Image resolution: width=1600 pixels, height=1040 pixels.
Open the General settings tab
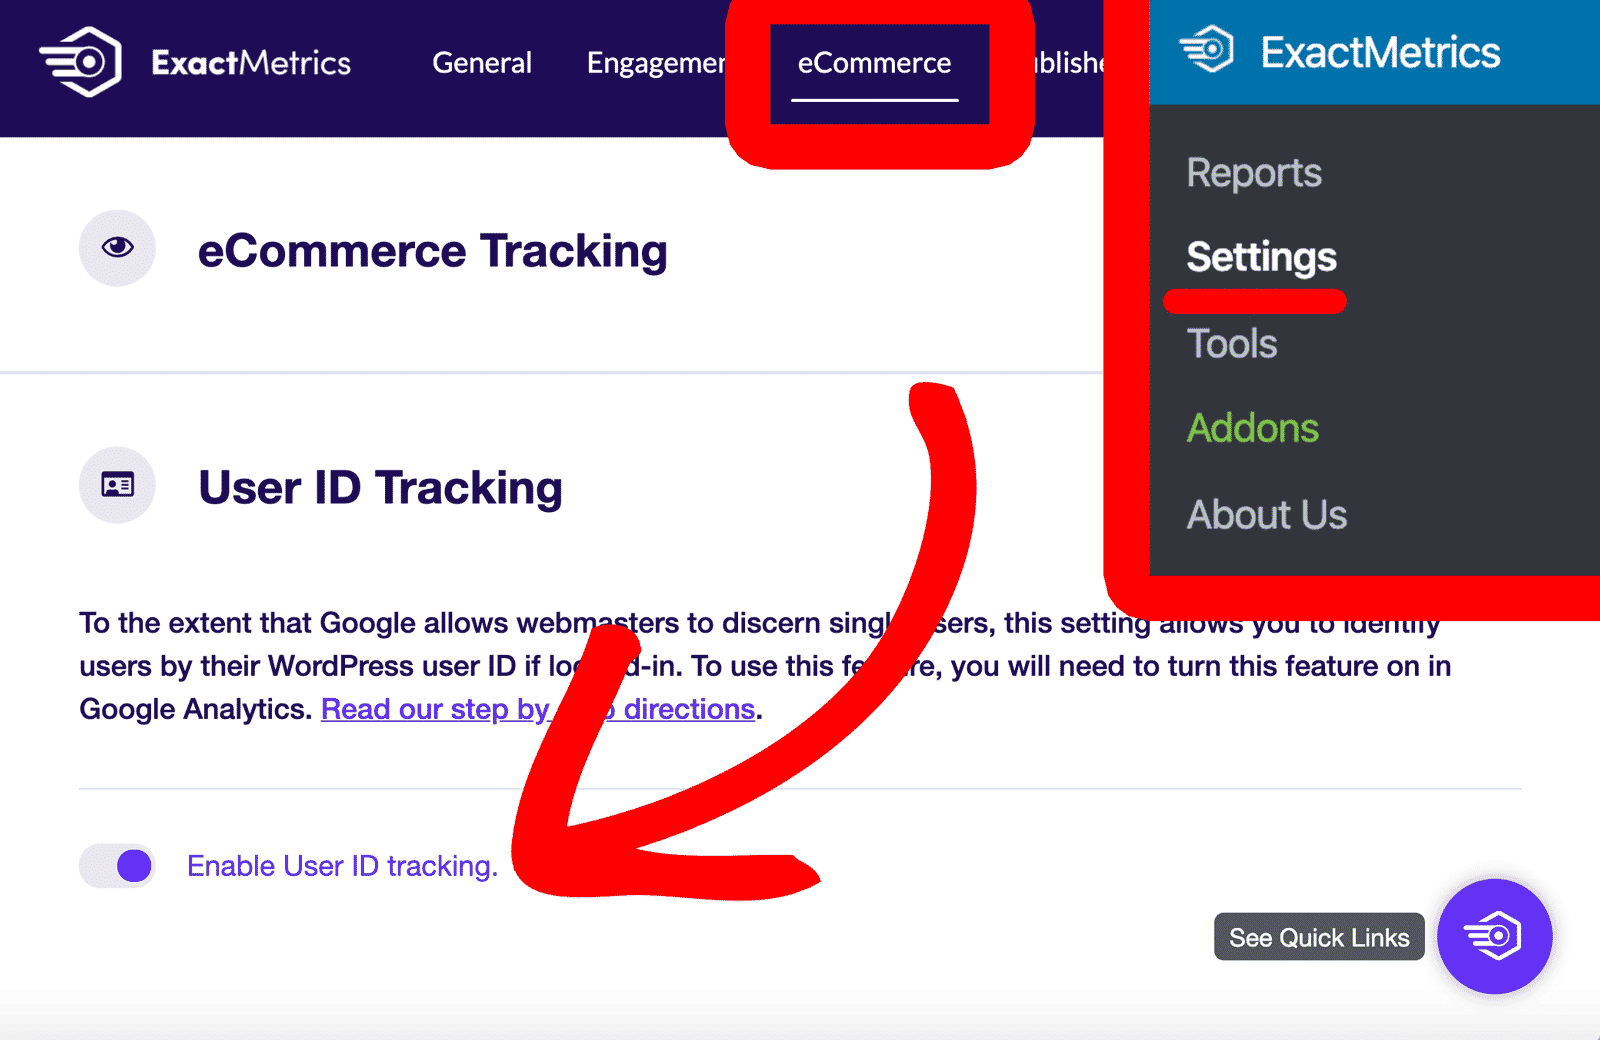(x=482, y=63)
